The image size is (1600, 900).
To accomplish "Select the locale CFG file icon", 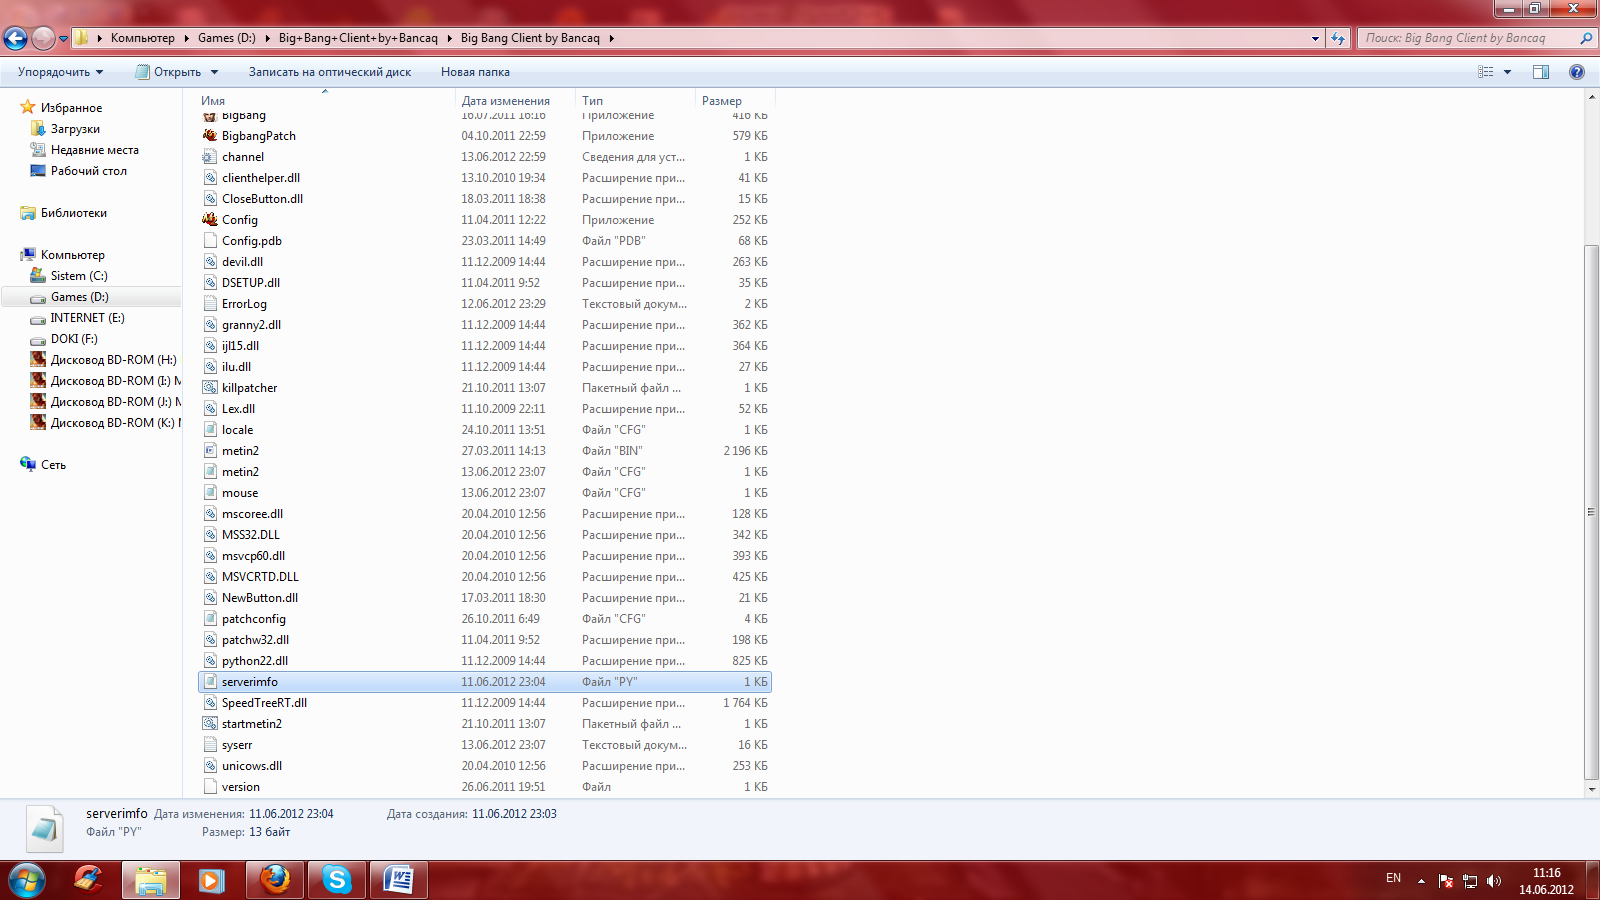I will click(x=210, y=430).
